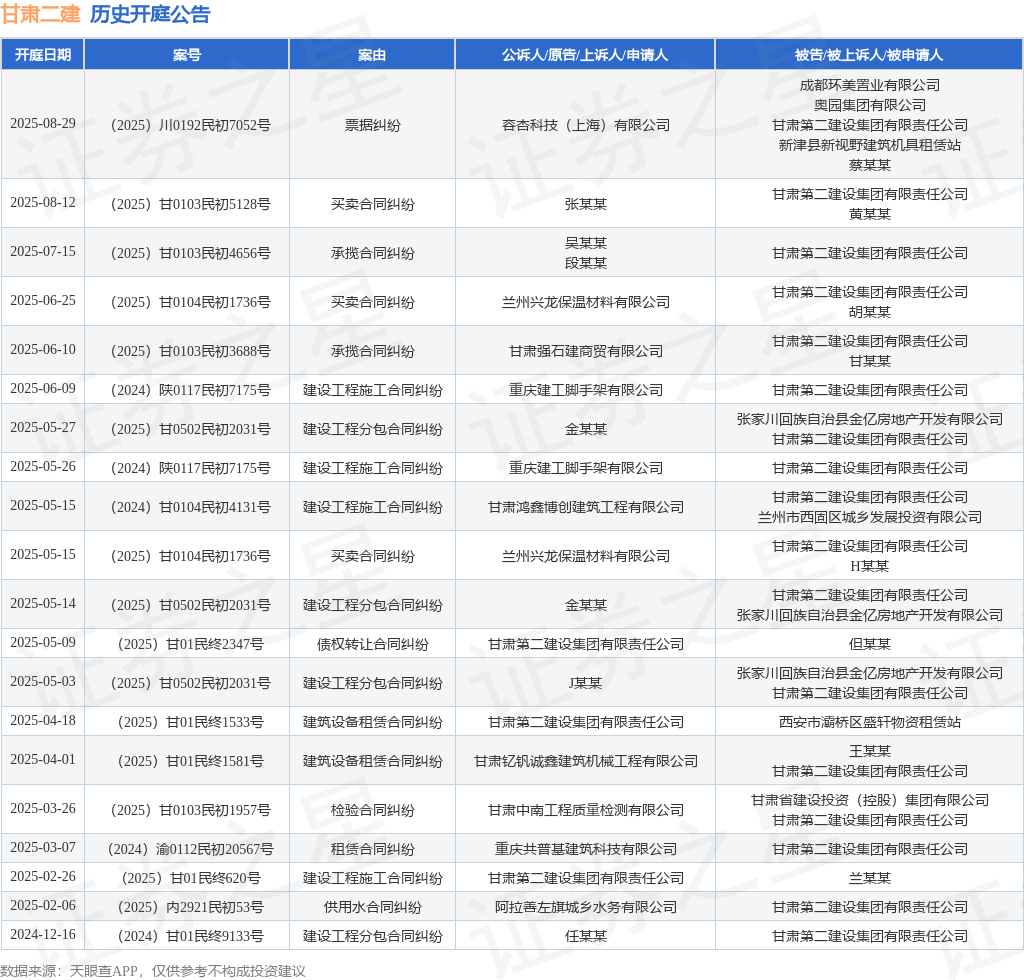This screenshot has height=980, width=1024.
Task: Click the date 2025-06-25
Action: click(x=43, y=300)
